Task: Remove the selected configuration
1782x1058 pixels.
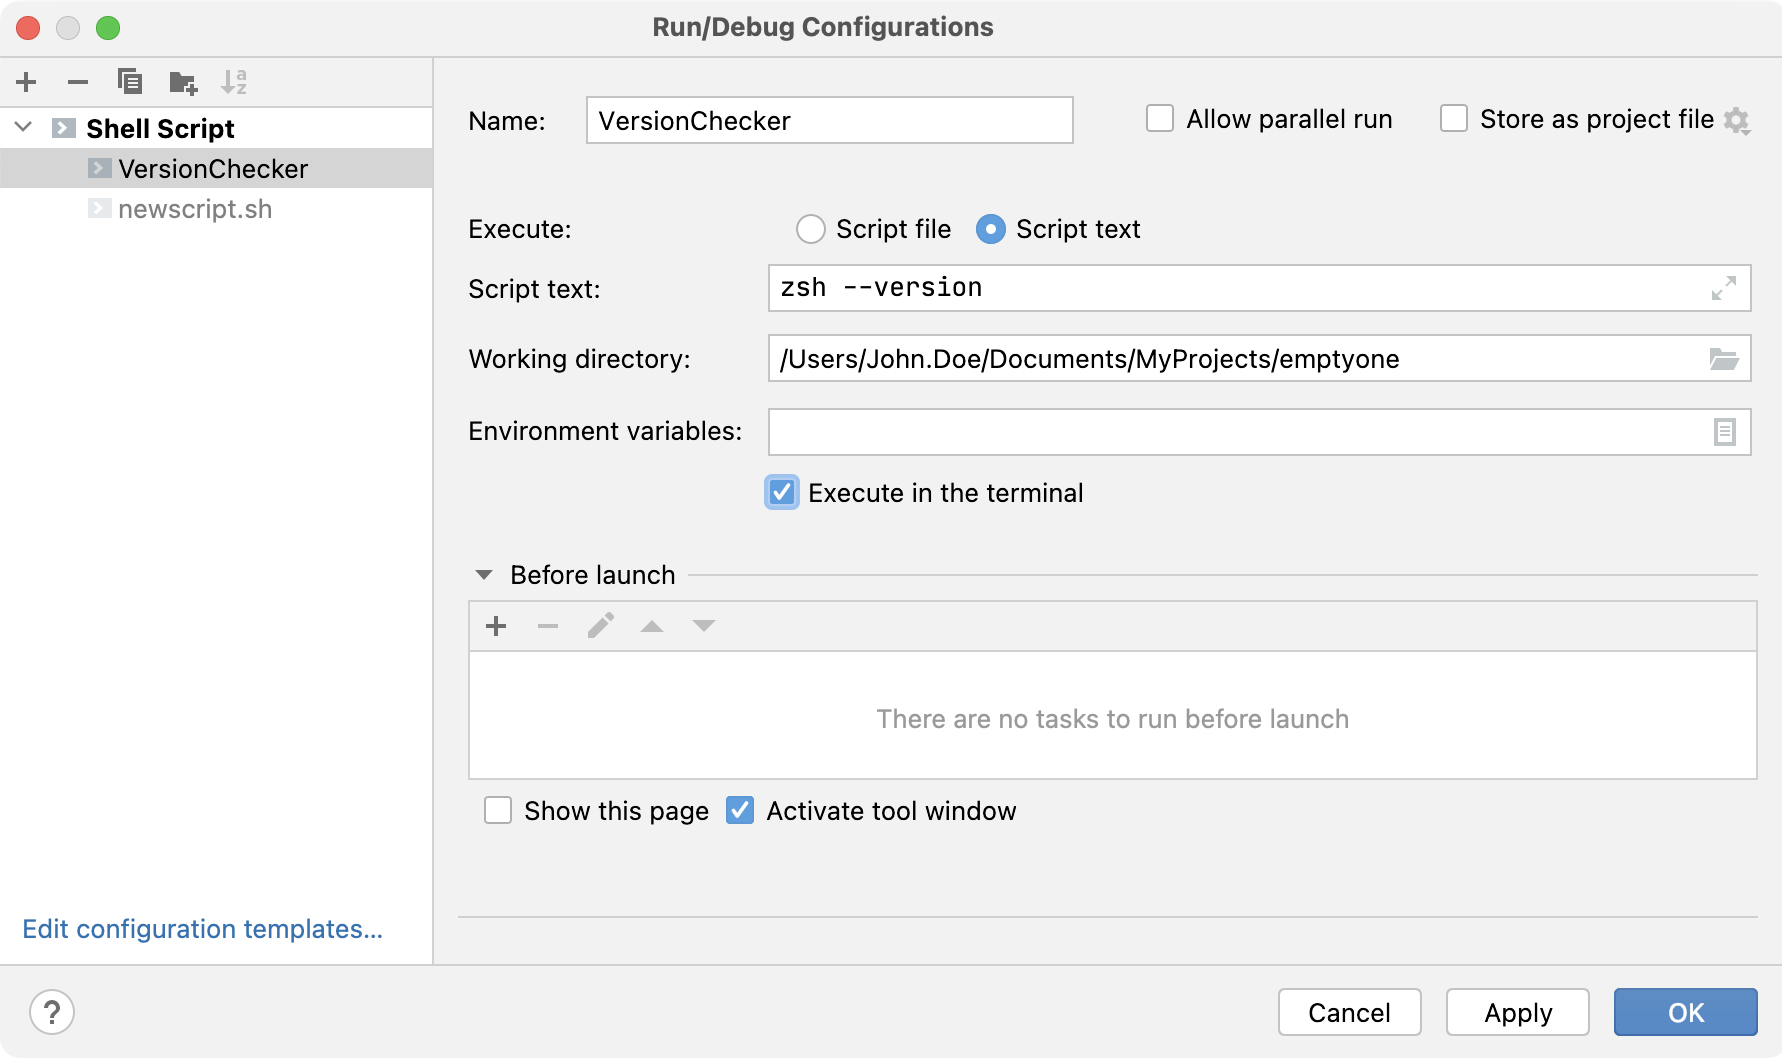Action: pos(78,82)
